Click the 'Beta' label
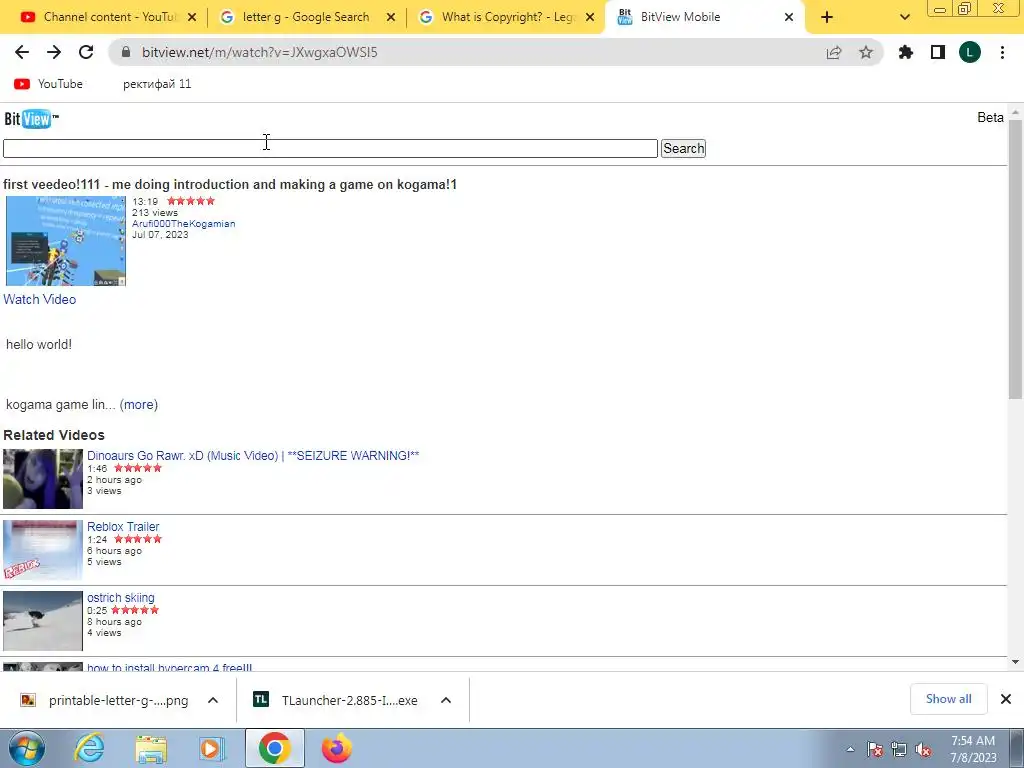The height and width of the screenshot is (768, 1024). (990, 118)
